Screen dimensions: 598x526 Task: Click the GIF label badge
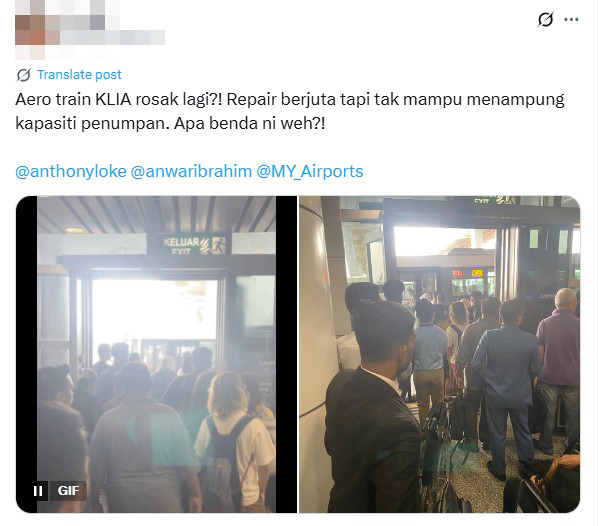click(x=69, y=491)
